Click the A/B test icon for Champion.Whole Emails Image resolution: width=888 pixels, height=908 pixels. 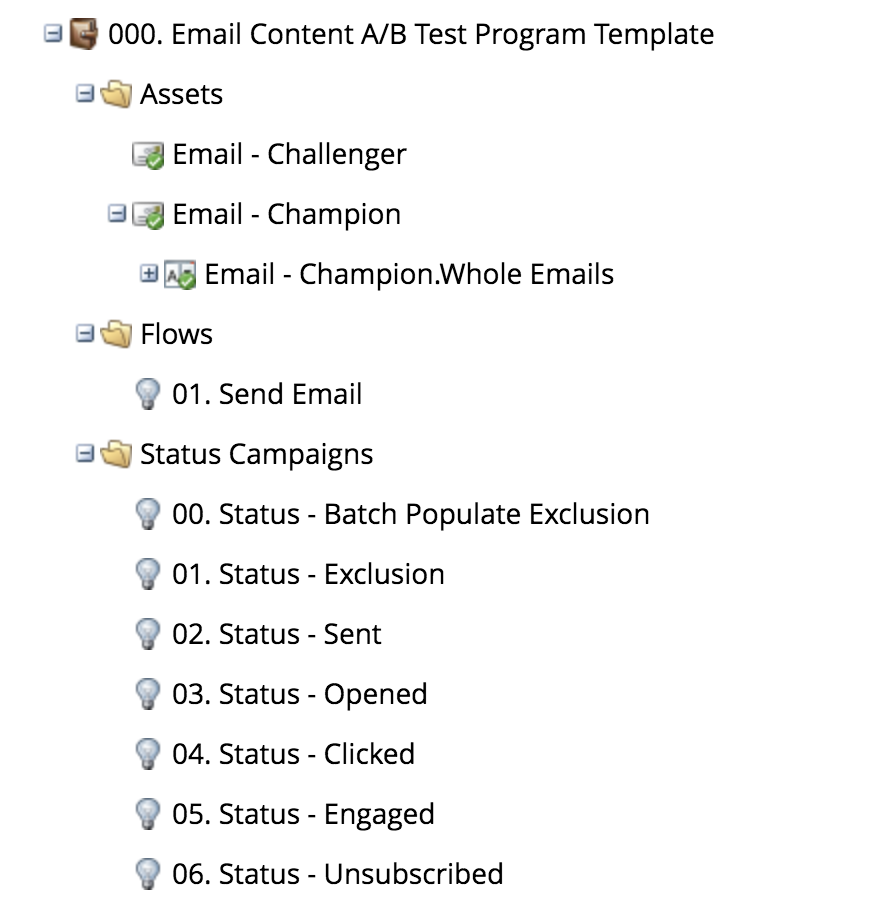[180, 275]
